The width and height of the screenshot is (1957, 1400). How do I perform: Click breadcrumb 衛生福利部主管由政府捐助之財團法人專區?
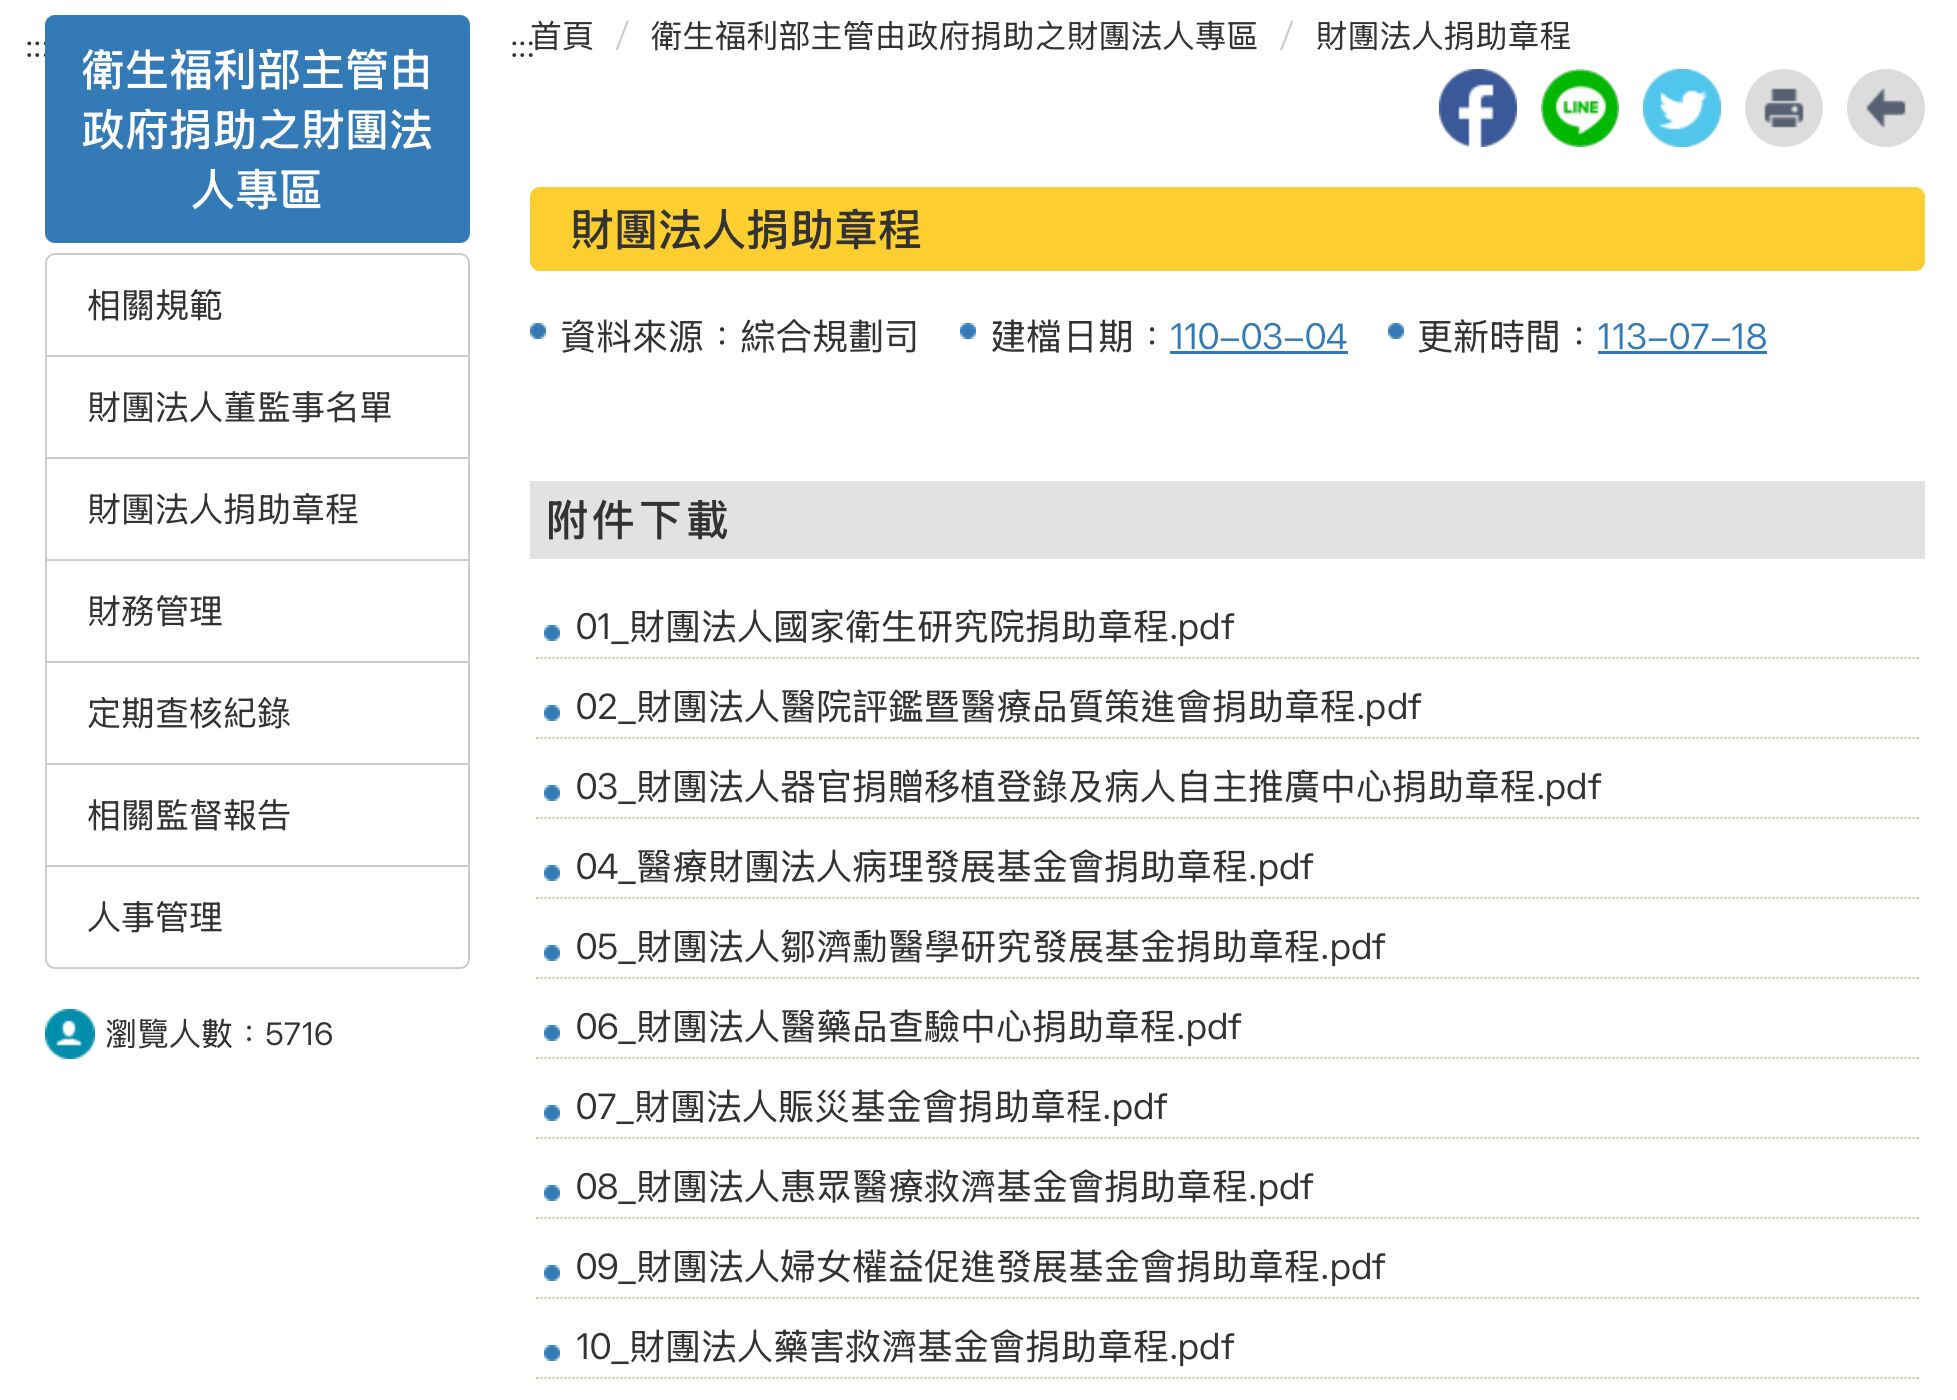pos(953,37)
